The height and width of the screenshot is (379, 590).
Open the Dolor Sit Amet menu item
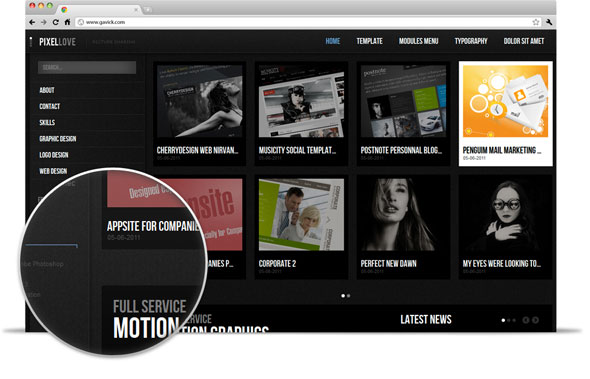point(524,41)
